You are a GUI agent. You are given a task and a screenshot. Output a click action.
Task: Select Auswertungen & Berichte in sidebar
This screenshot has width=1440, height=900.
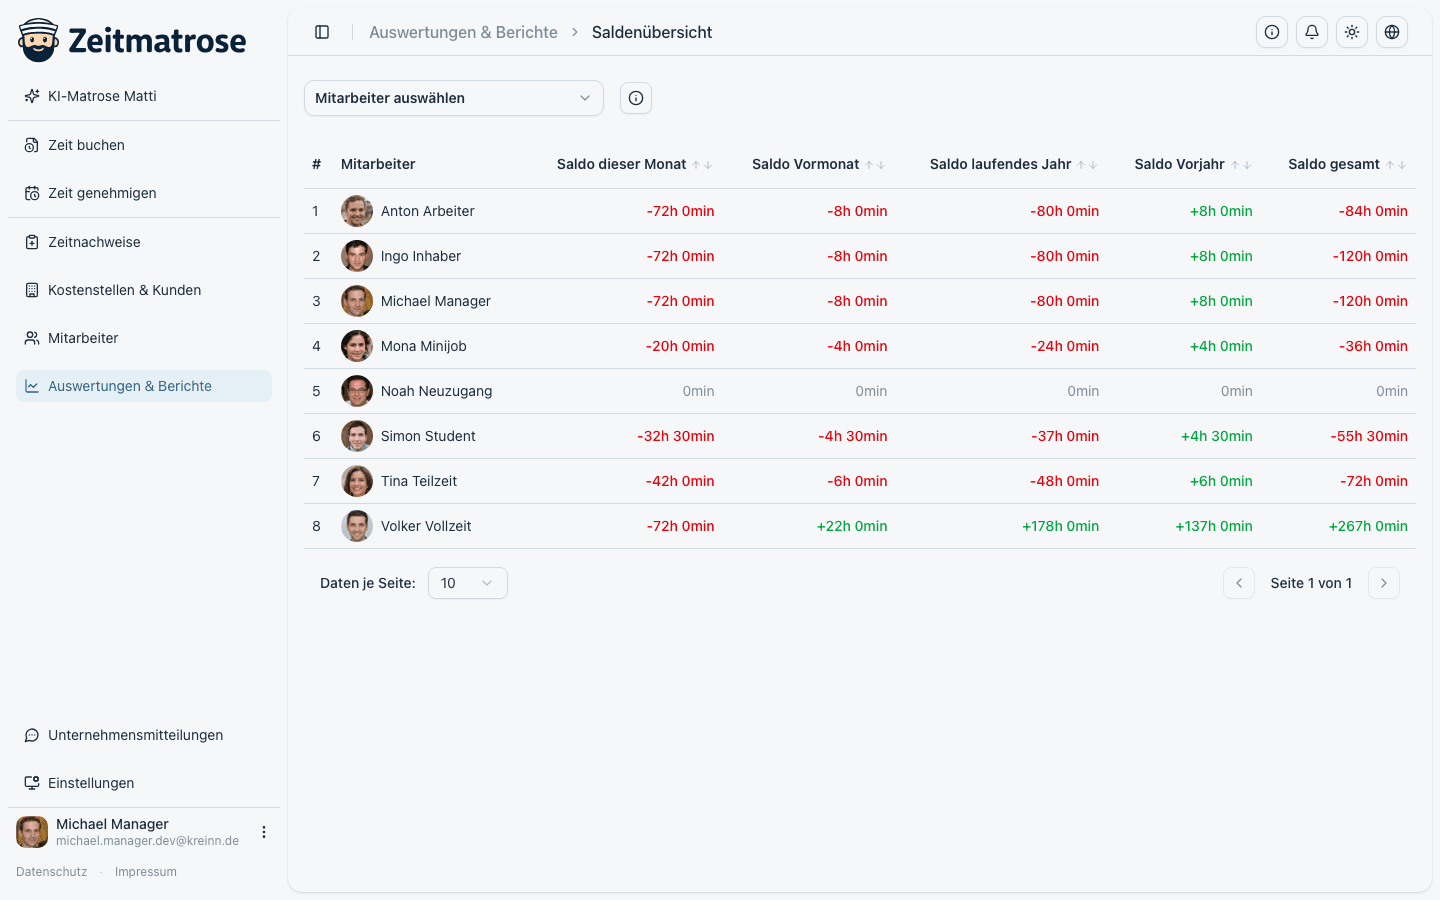tap(144, 386)
